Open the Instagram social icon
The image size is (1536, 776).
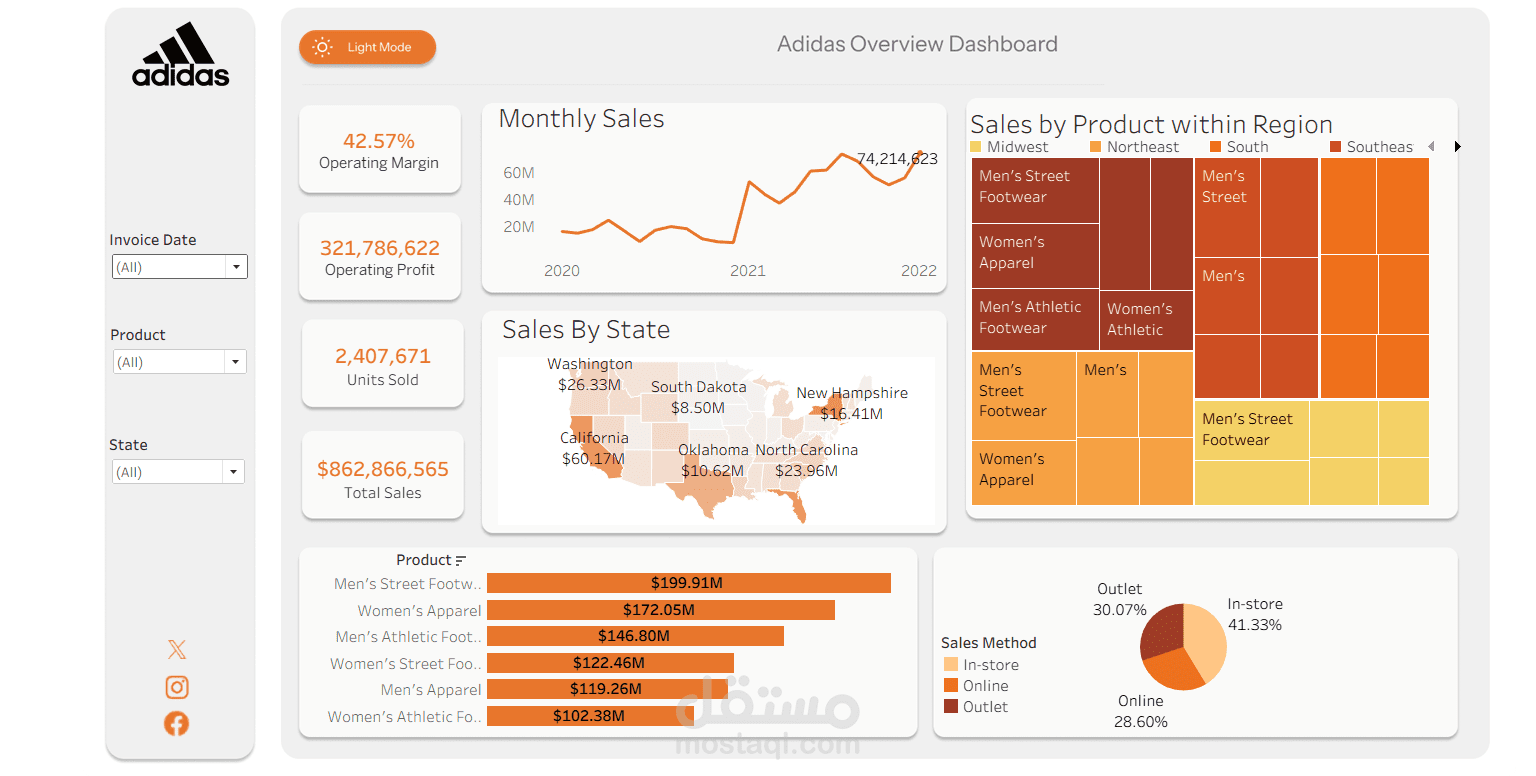(x=177, y=687)
